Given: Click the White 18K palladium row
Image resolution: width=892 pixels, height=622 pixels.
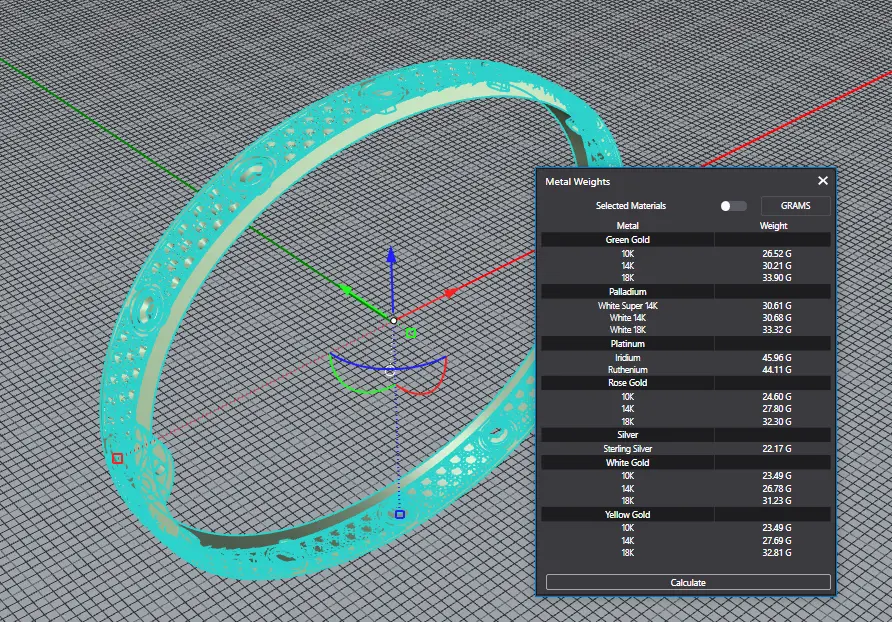Looking at the screenshot, I should click(x=686, y=329).
